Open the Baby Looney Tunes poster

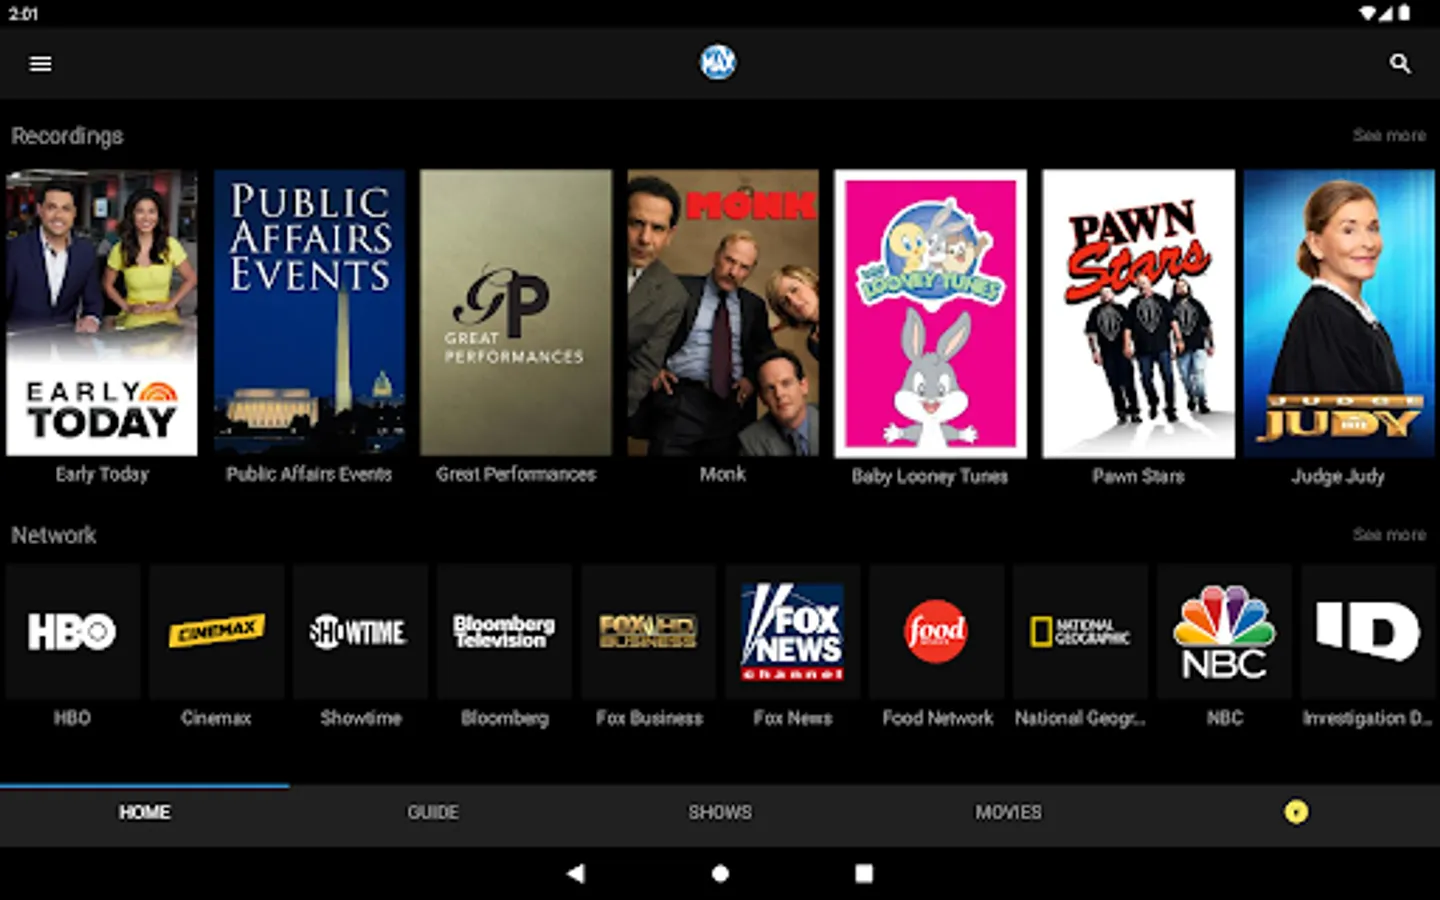[x=930, y=314]
